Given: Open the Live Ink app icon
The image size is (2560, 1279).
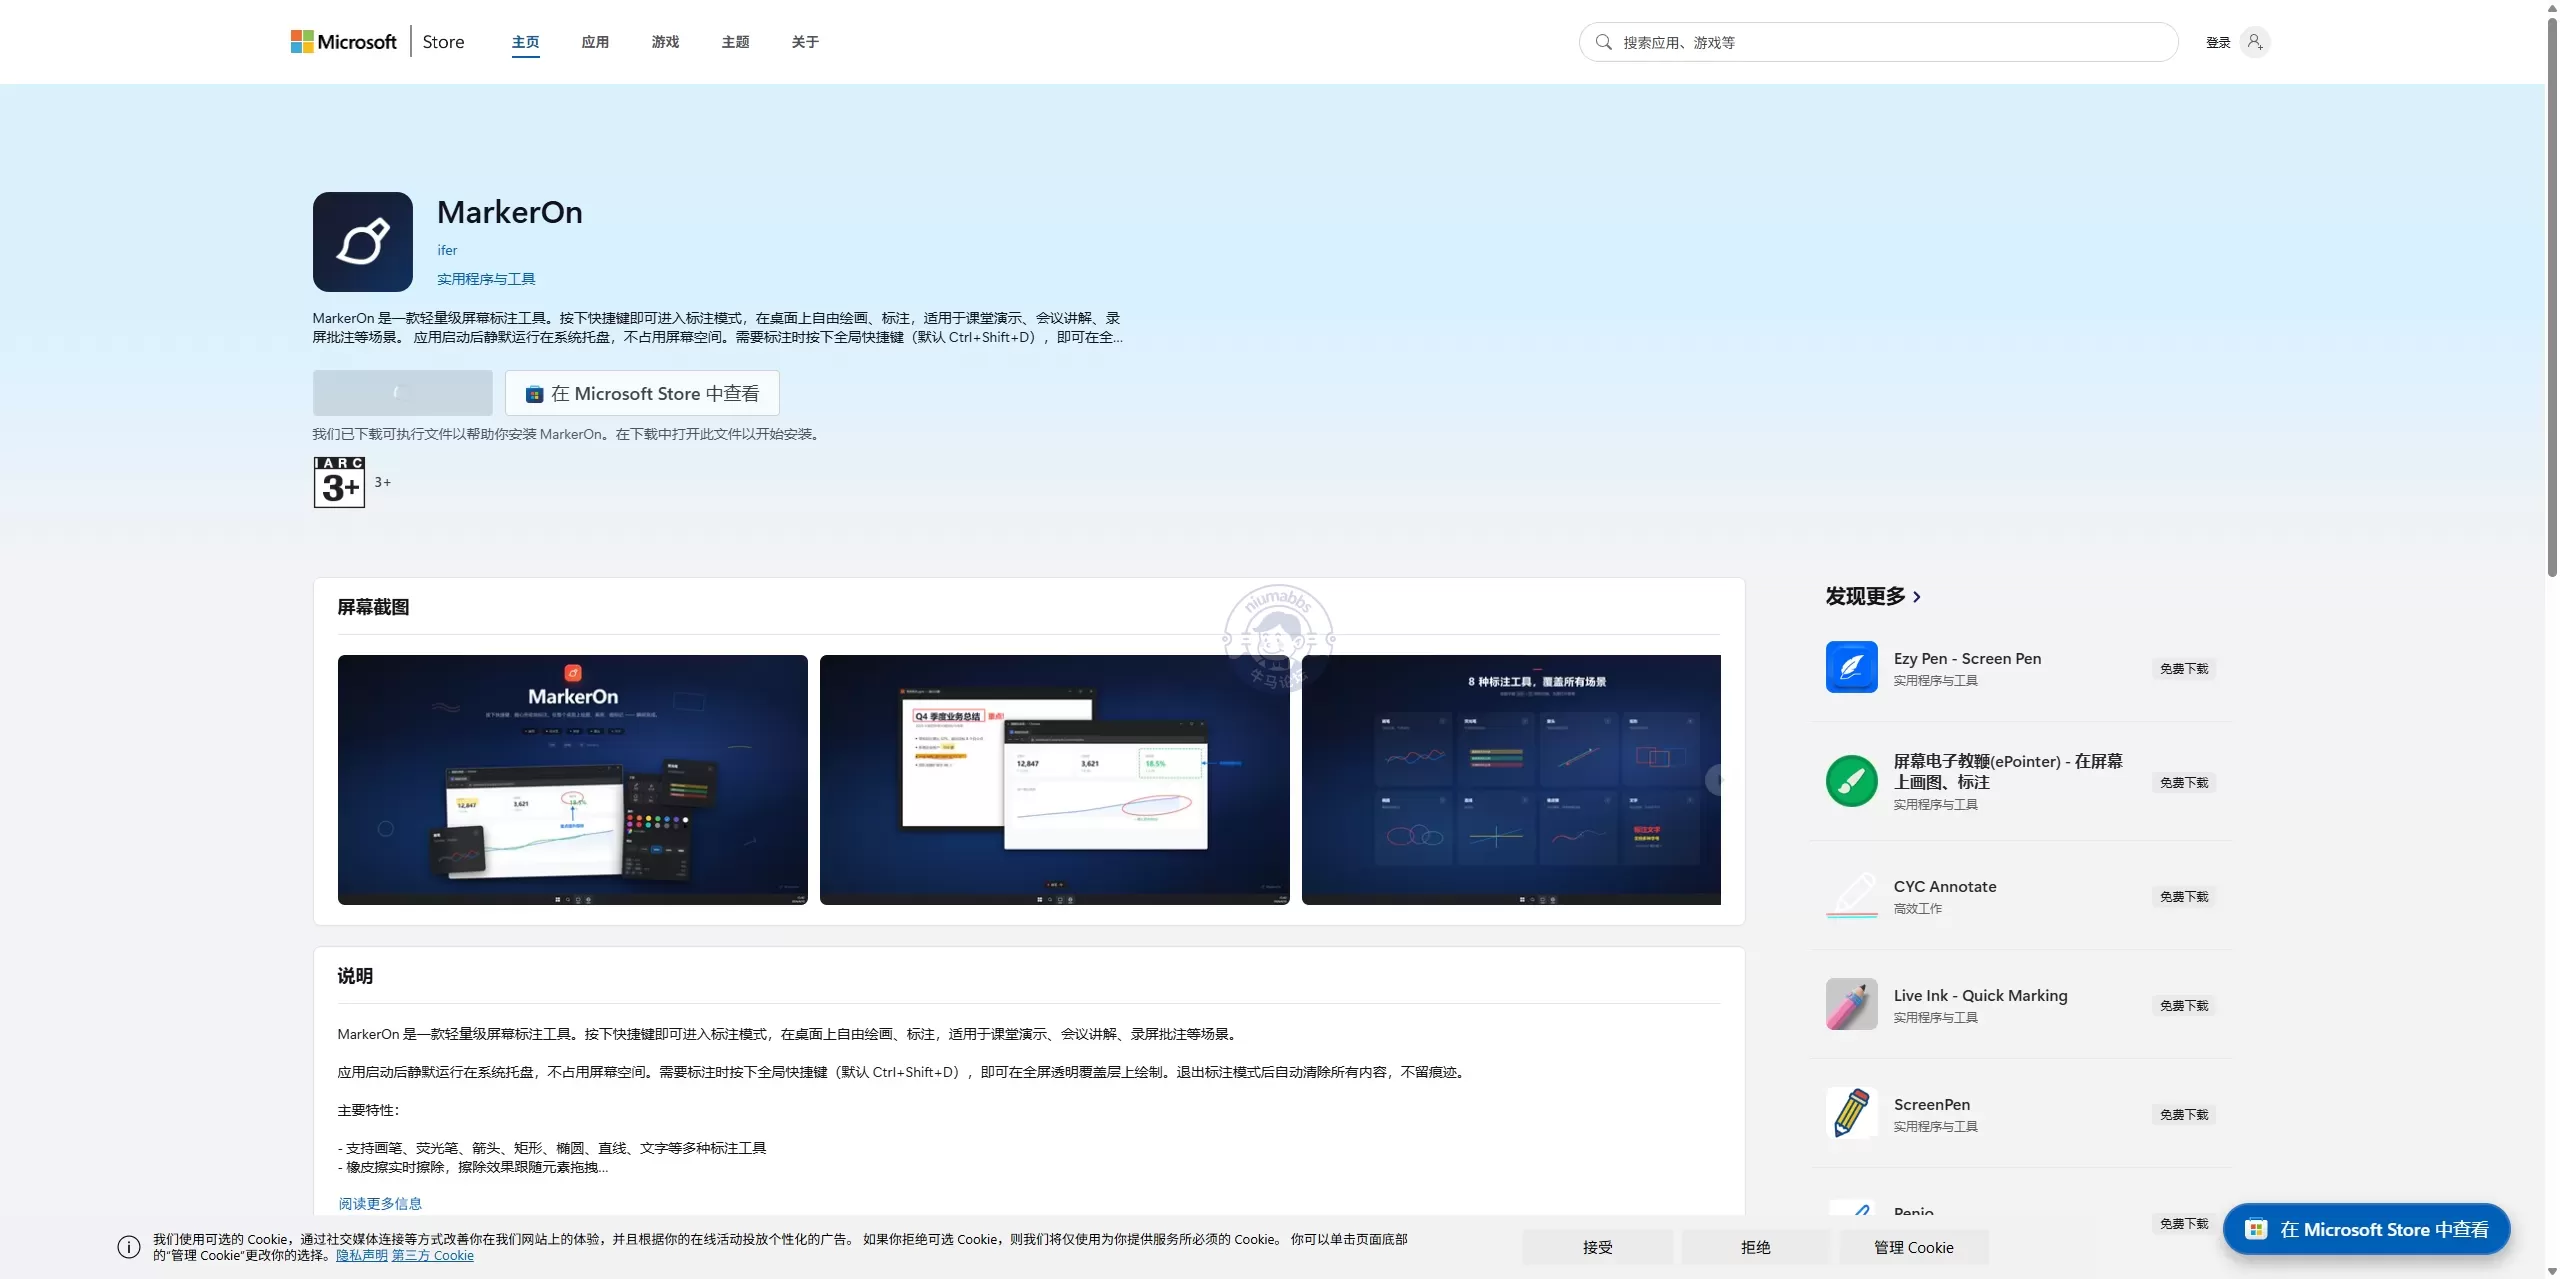Looking at the screenshot, I should click(1851, 1004).
